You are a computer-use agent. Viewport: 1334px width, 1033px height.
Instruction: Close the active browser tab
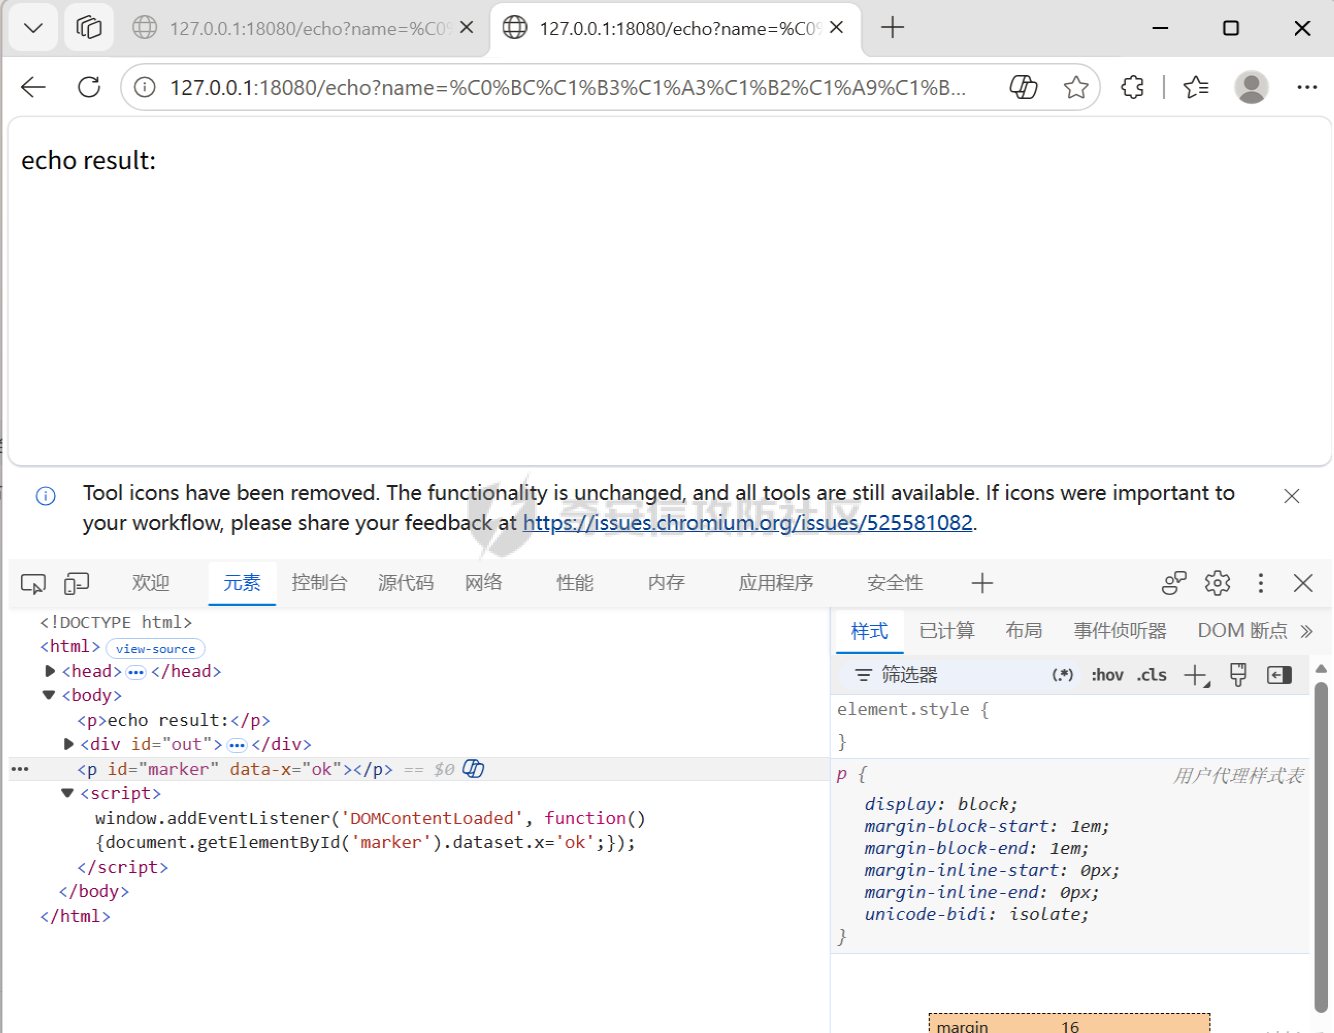pos(837,28)
